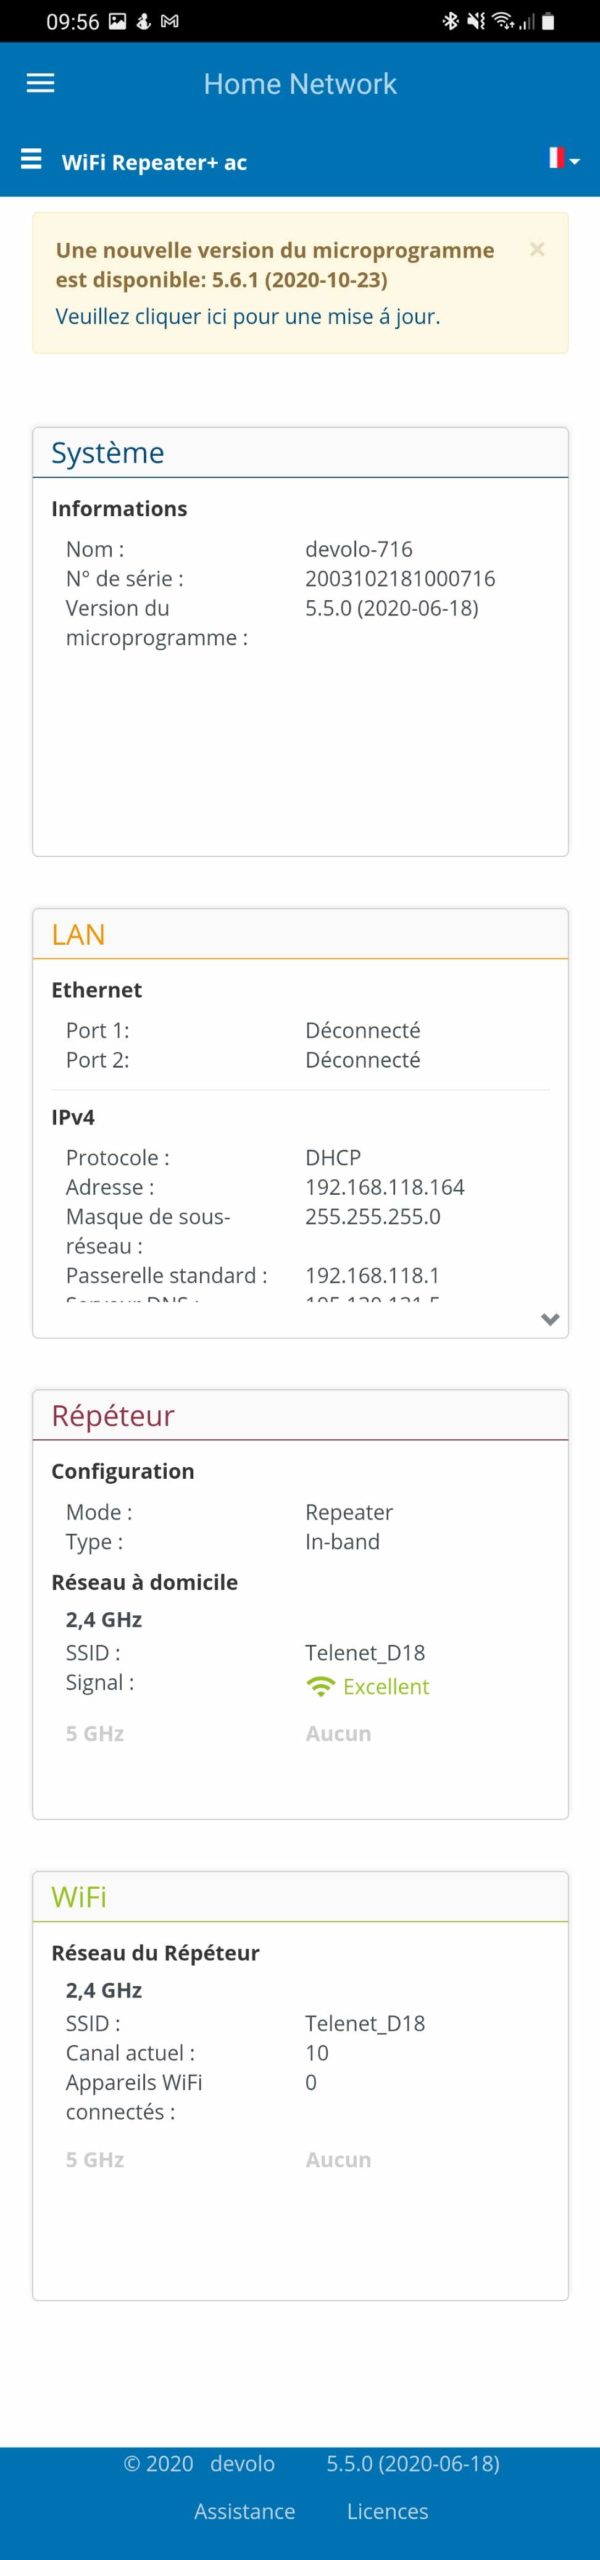Open the Système section header
This screenshot has height=2560, width=600.
click(x=108, y=453)
